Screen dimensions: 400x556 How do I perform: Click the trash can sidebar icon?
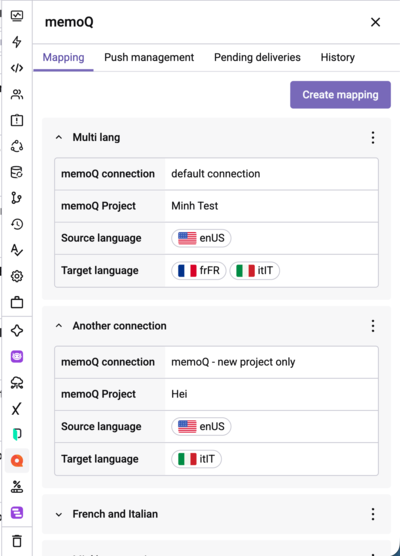(x=17, y=541)
